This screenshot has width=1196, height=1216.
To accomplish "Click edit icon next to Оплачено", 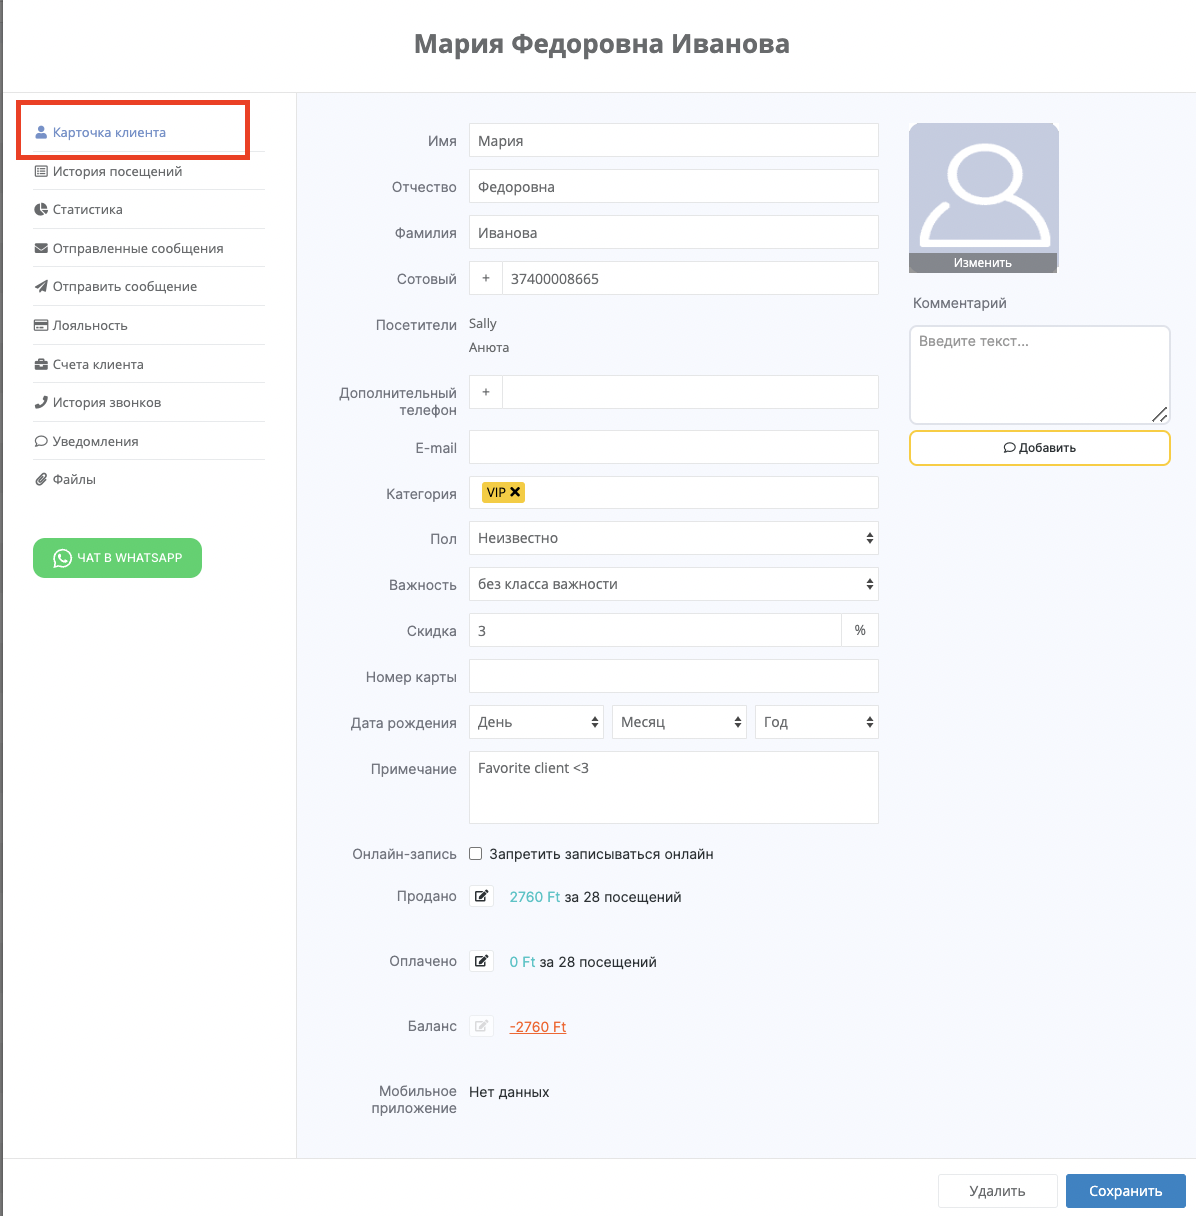I will tap(482, 961).
